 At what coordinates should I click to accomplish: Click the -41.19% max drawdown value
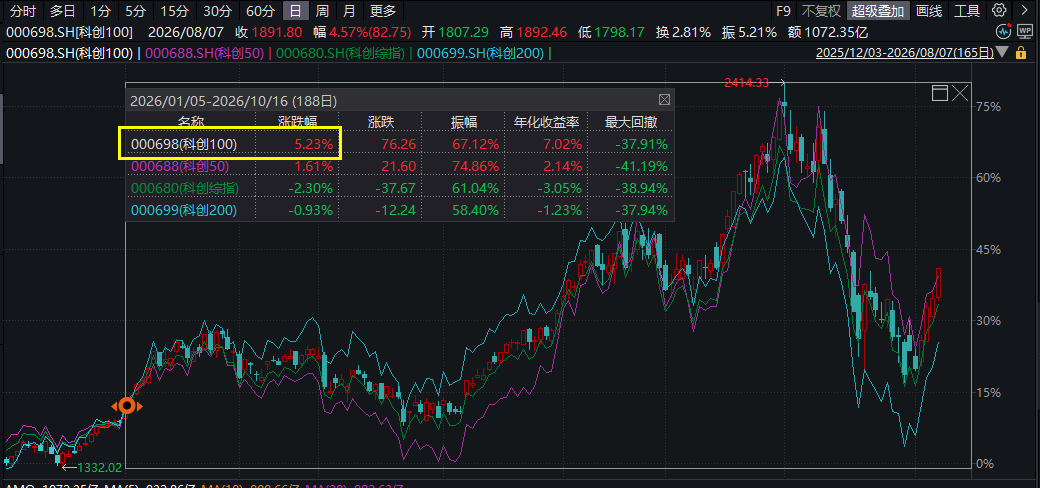pos(641,166)
